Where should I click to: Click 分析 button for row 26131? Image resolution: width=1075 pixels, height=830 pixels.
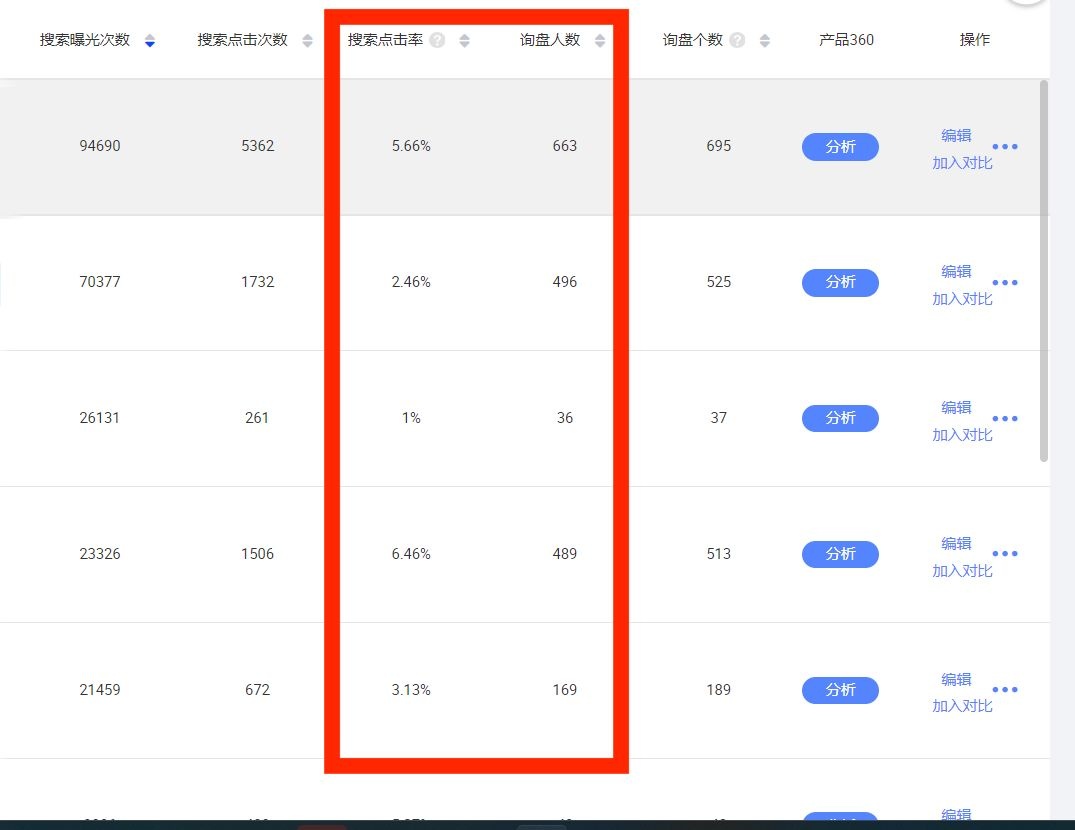(x=841, y=418)
